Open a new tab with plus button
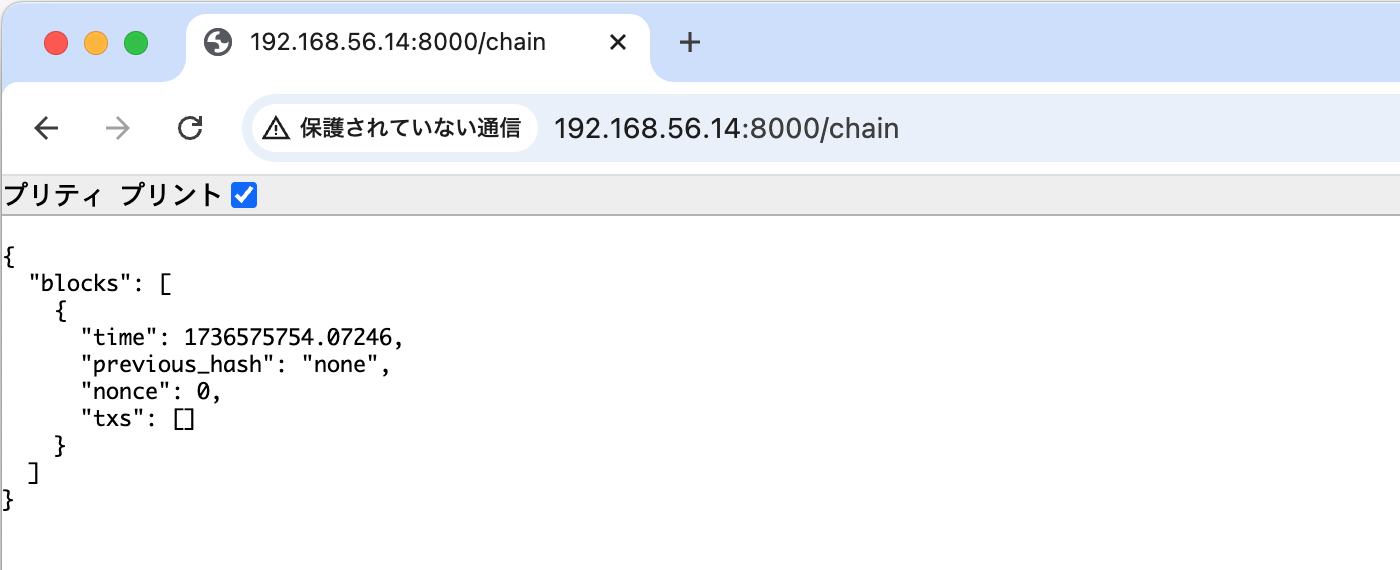Screen dimensions: 1400x570 click(x=689, y=42)
